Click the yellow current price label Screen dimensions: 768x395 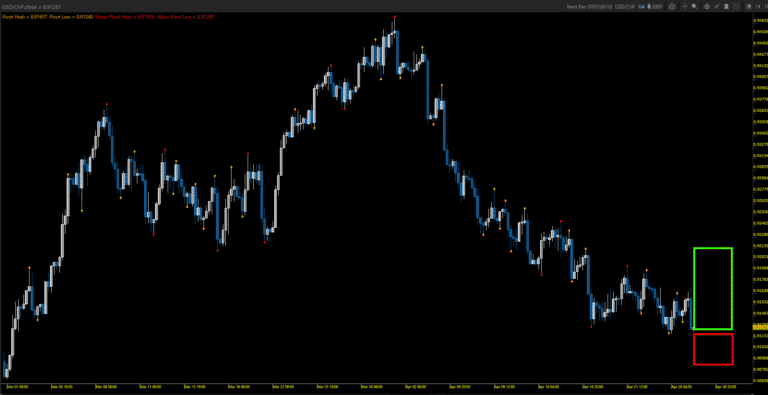(x=760, y=326)
